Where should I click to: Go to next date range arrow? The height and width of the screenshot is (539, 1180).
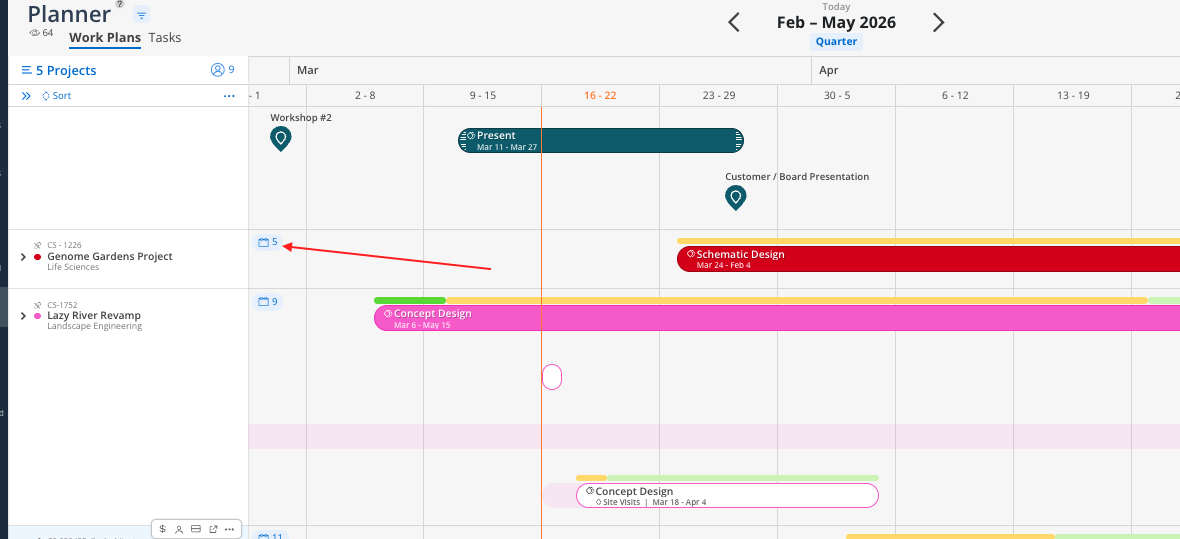tap(938, 23)
